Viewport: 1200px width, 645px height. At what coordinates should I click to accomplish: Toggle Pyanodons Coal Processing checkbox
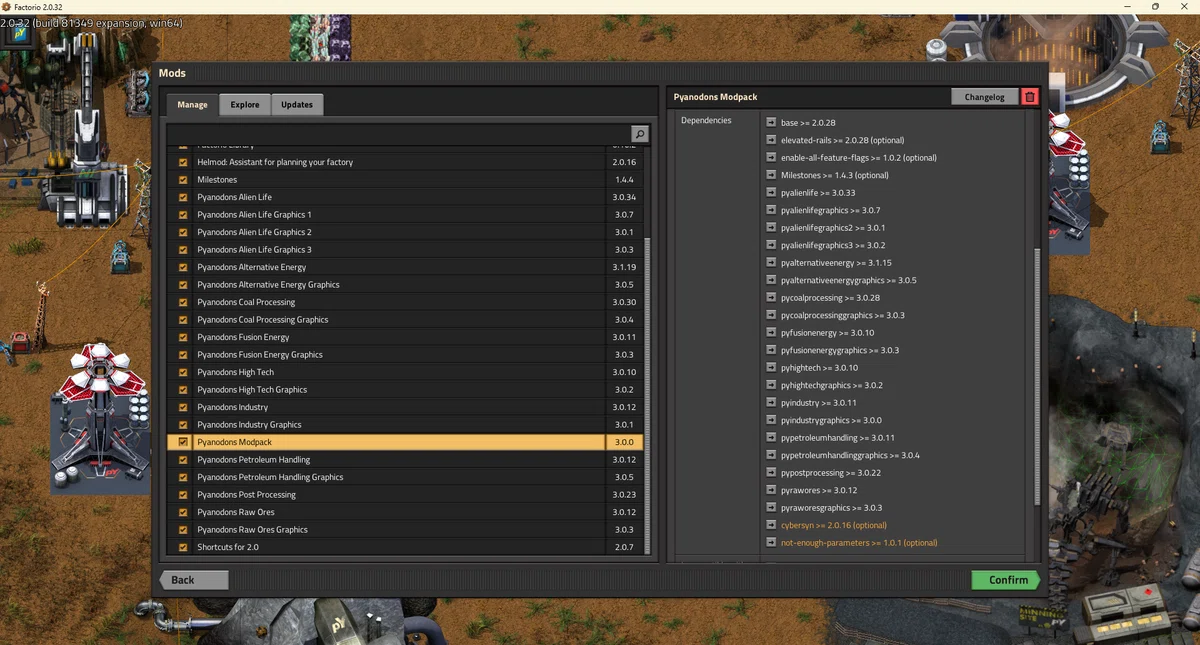click(183, 302)
